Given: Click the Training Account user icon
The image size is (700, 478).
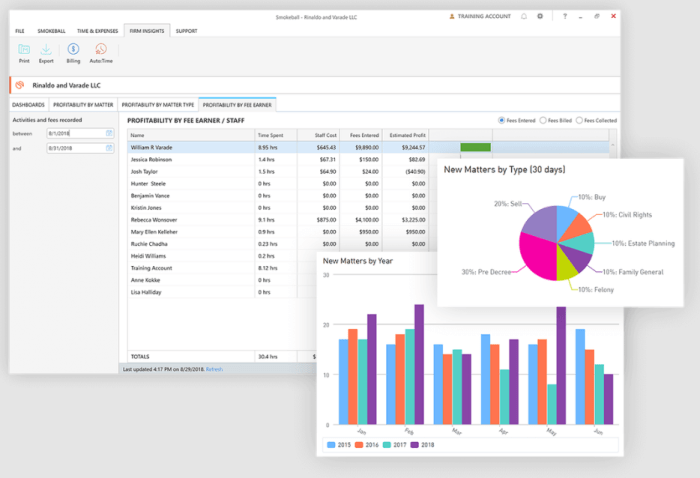Looking at the screenshot, I should (x=452, y=17).
